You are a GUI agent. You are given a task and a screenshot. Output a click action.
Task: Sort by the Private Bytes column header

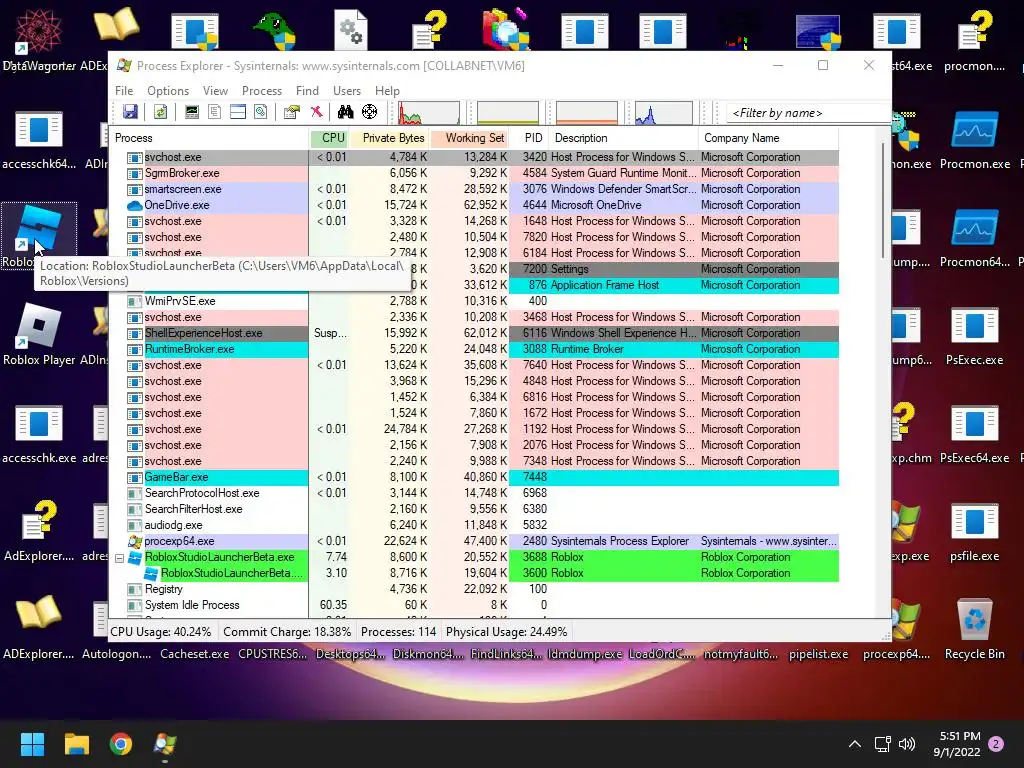click(x=389, y=138)
